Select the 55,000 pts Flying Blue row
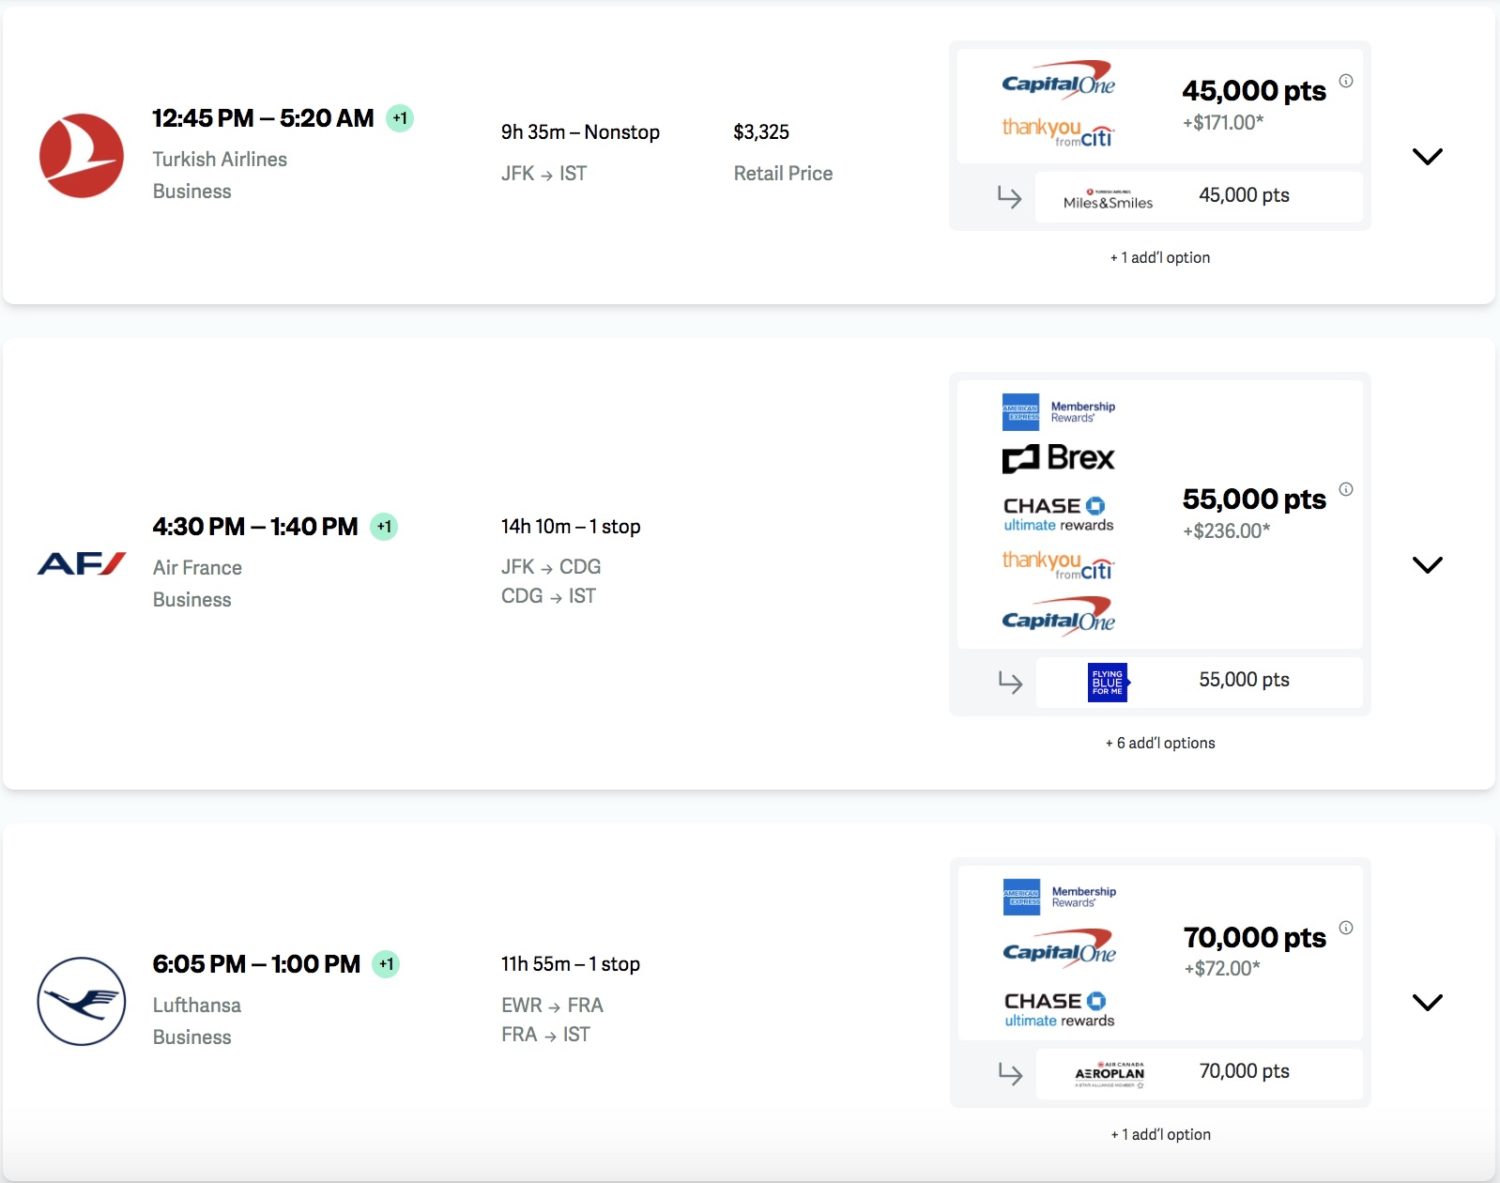Screen dimensions: 1500x1183 point(1200,681)
